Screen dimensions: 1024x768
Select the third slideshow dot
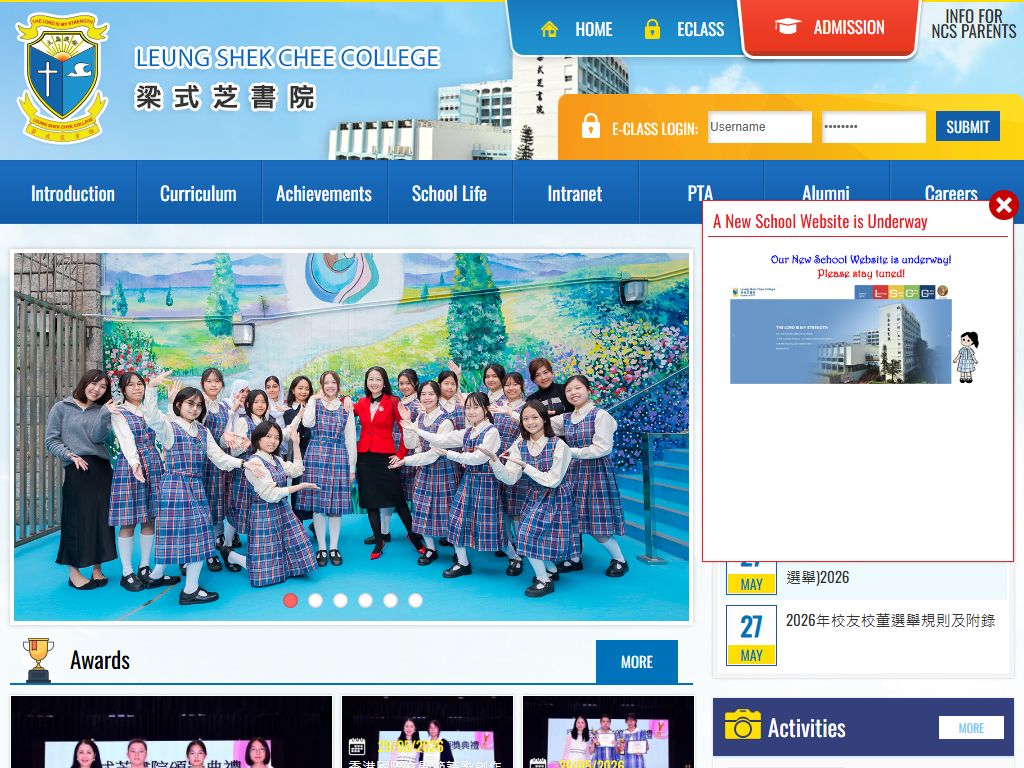coord(340,600)
